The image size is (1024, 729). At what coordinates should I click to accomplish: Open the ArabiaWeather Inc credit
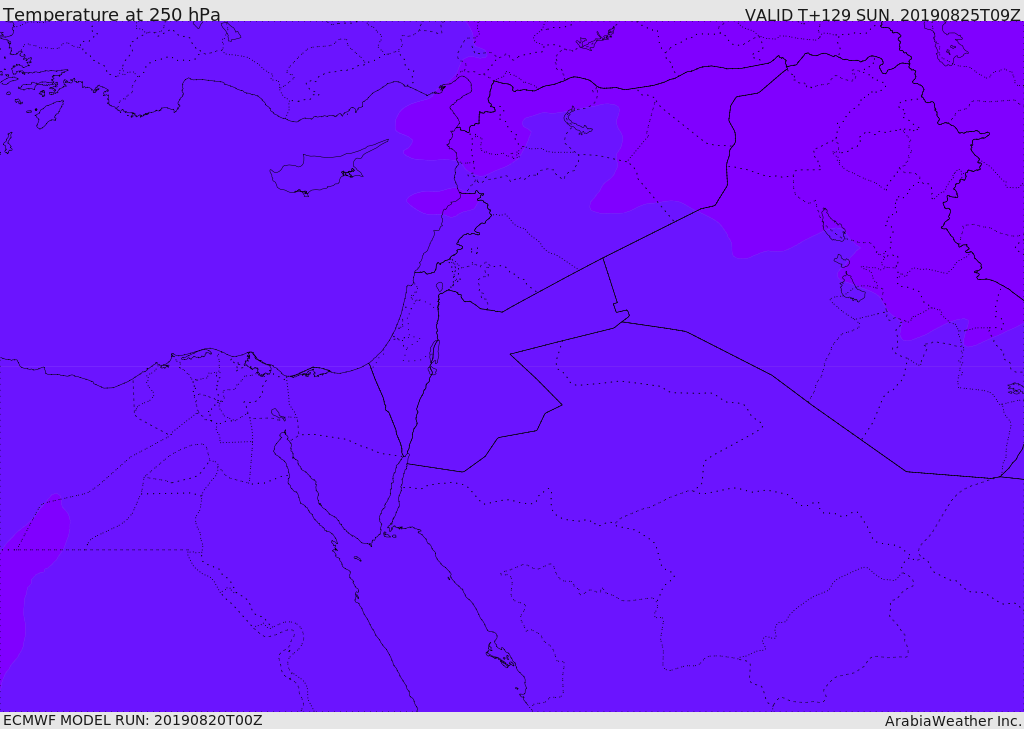tap(952, 721)
